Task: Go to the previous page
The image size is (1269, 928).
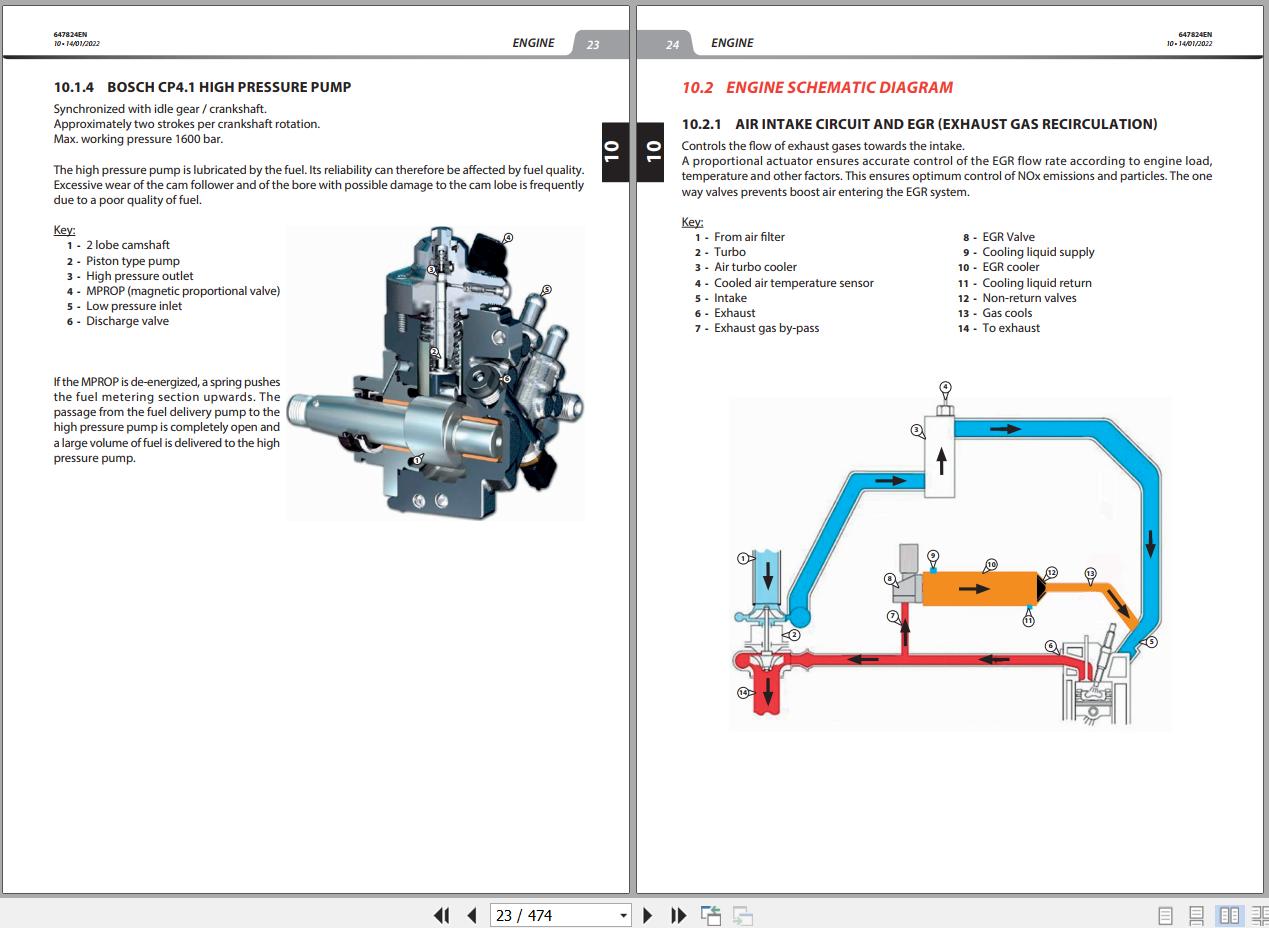Action: [472, 915]
